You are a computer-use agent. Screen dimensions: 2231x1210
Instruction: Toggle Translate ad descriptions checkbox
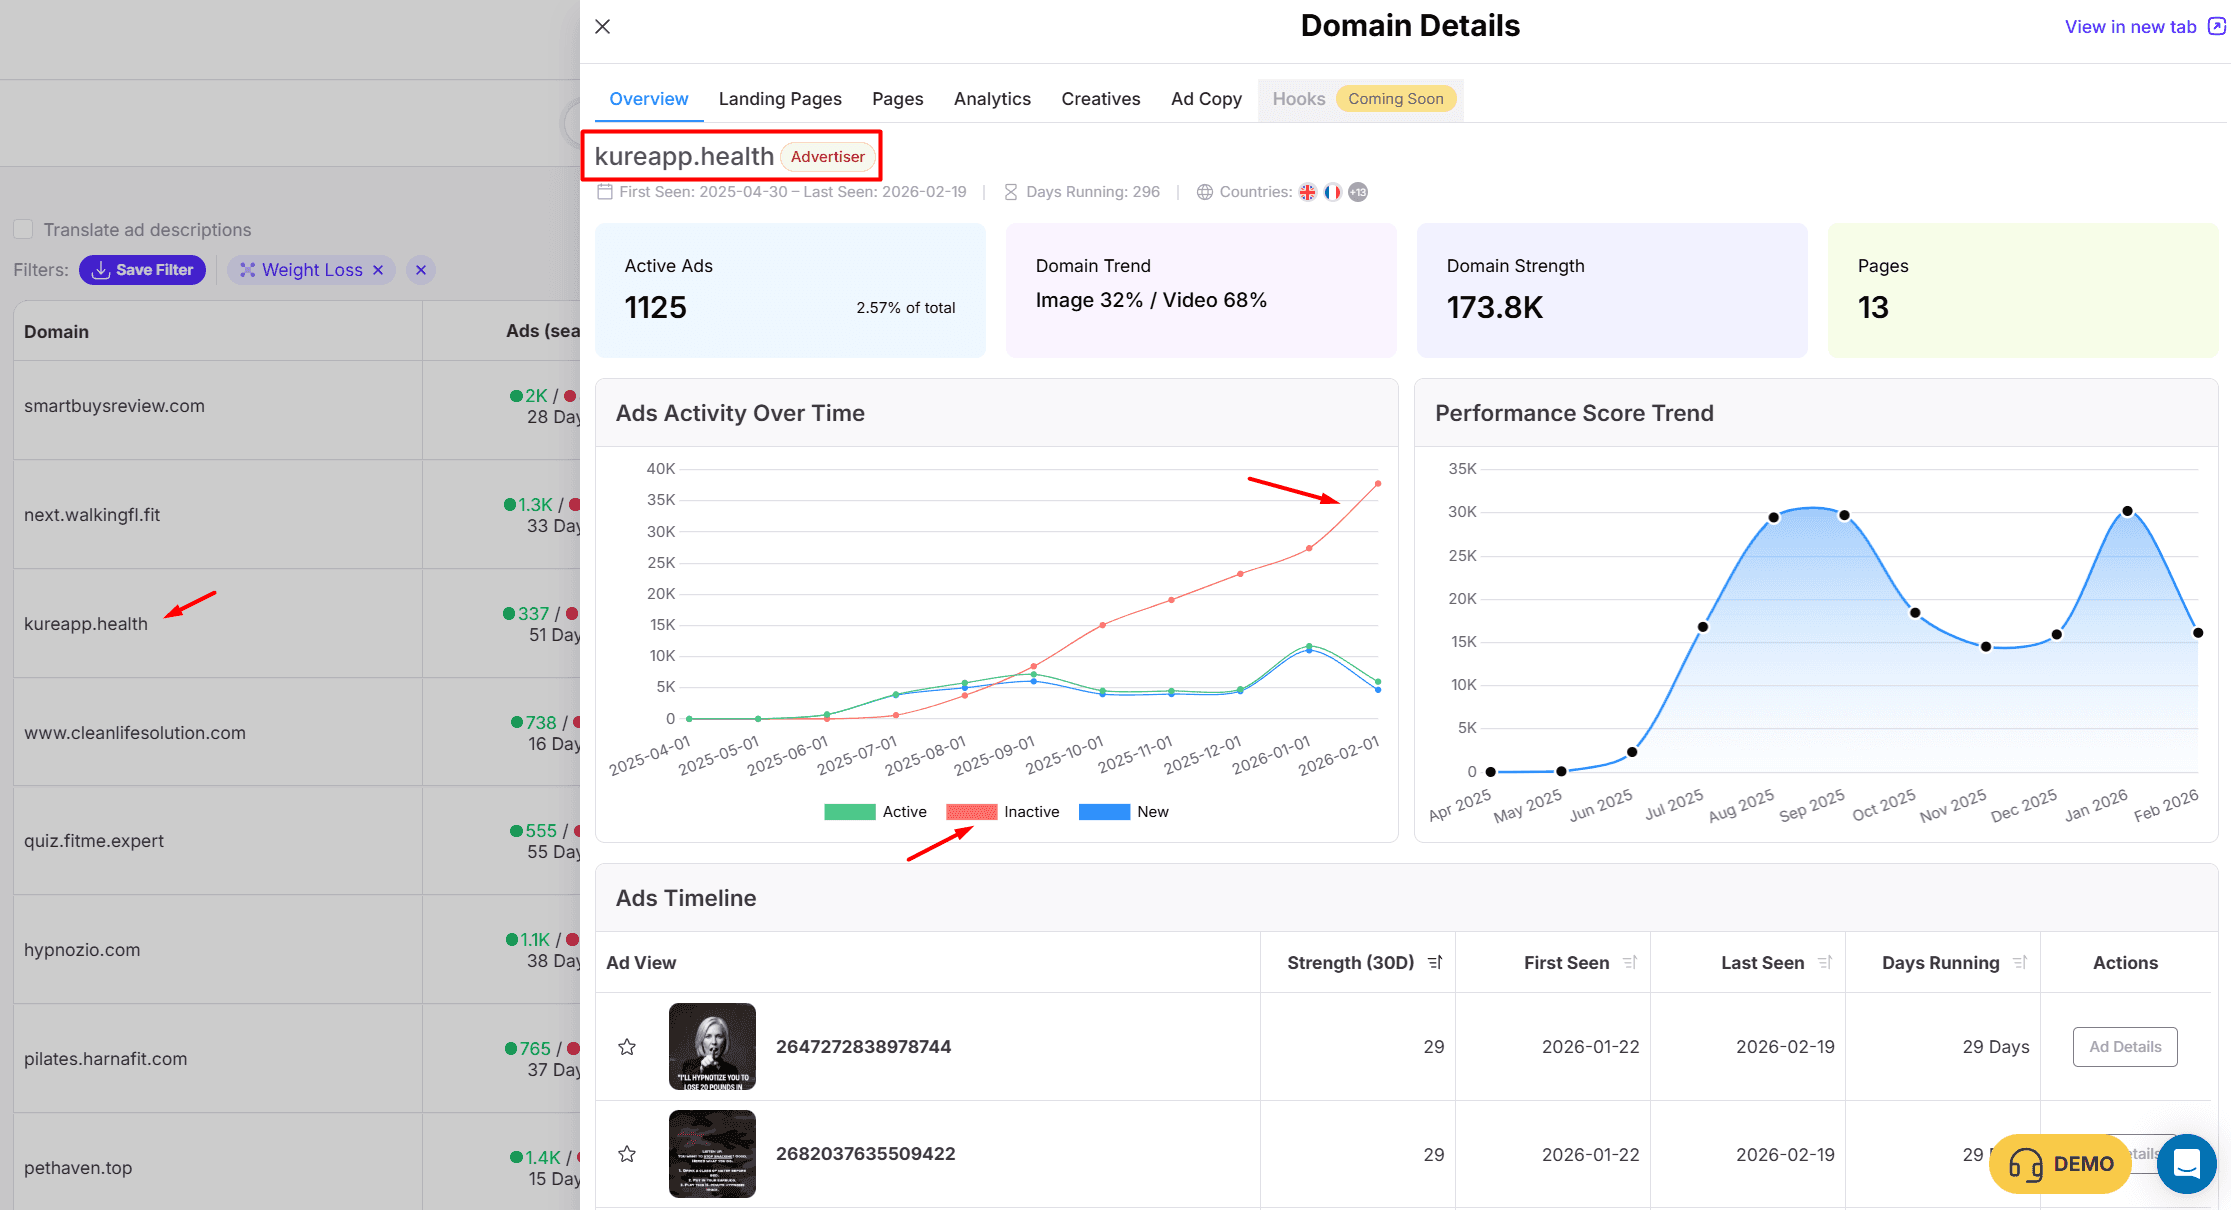(23, 229)
